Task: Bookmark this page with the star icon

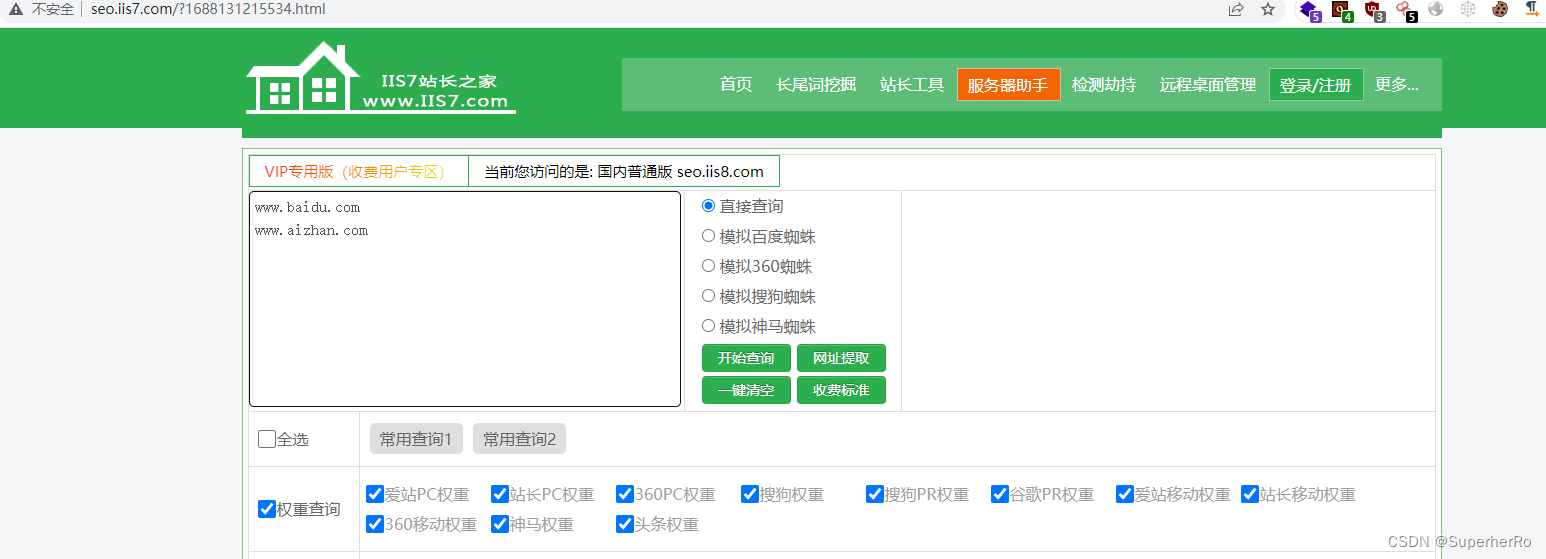Action: click(1268, 10)
